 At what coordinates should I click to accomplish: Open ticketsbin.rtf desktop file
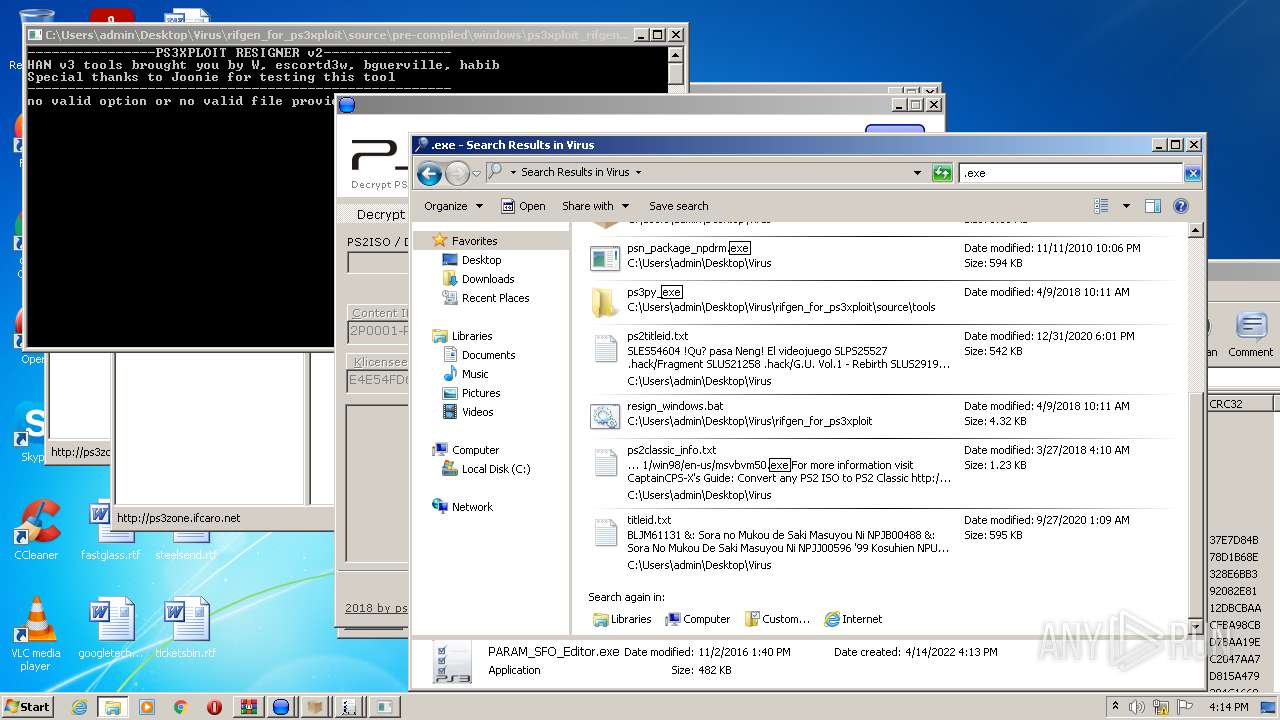point(186,627)
